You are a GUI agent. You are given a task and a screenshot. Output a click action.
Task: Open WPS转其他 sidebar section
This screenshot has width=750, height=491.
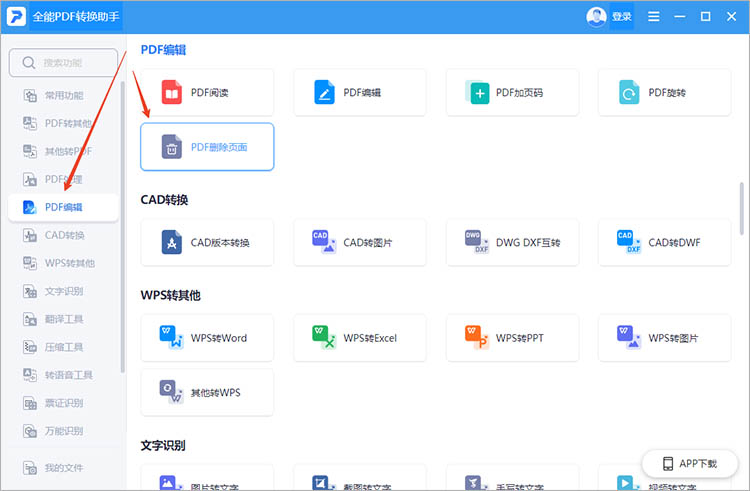(63, 263)
